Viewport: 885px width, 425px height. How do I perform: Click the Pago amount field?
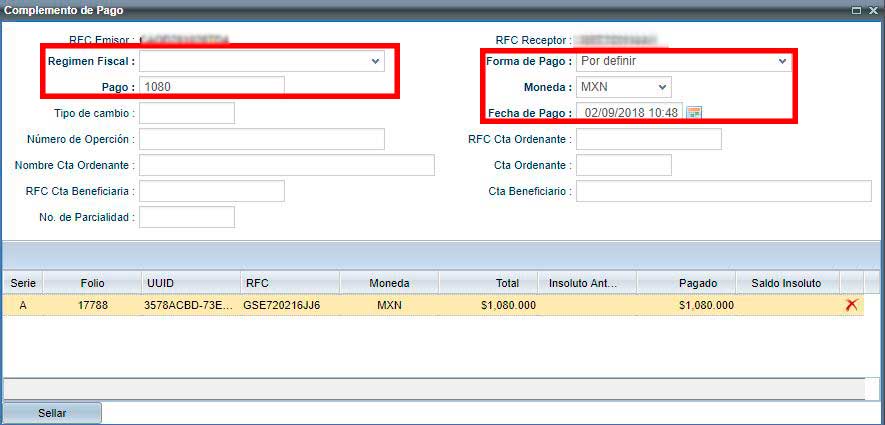tap(212, 87)
